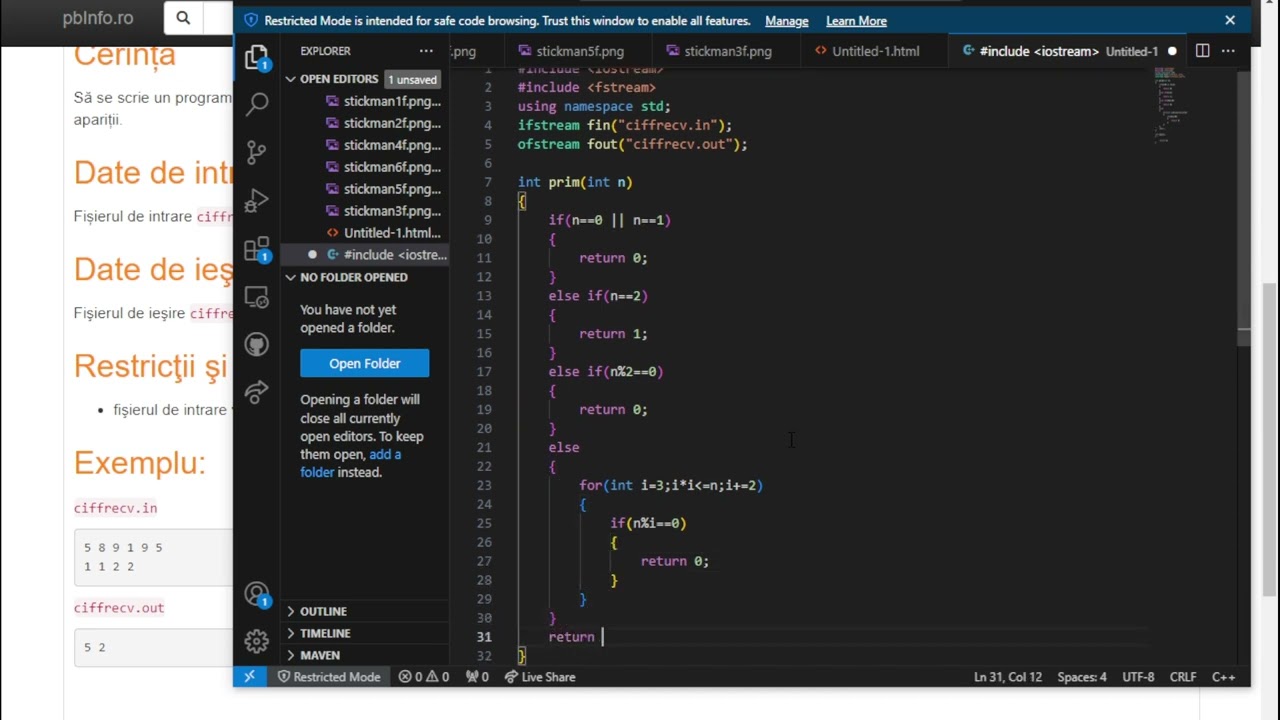
Task: Open the Accounts menu icon
Action: pos(257,594)
